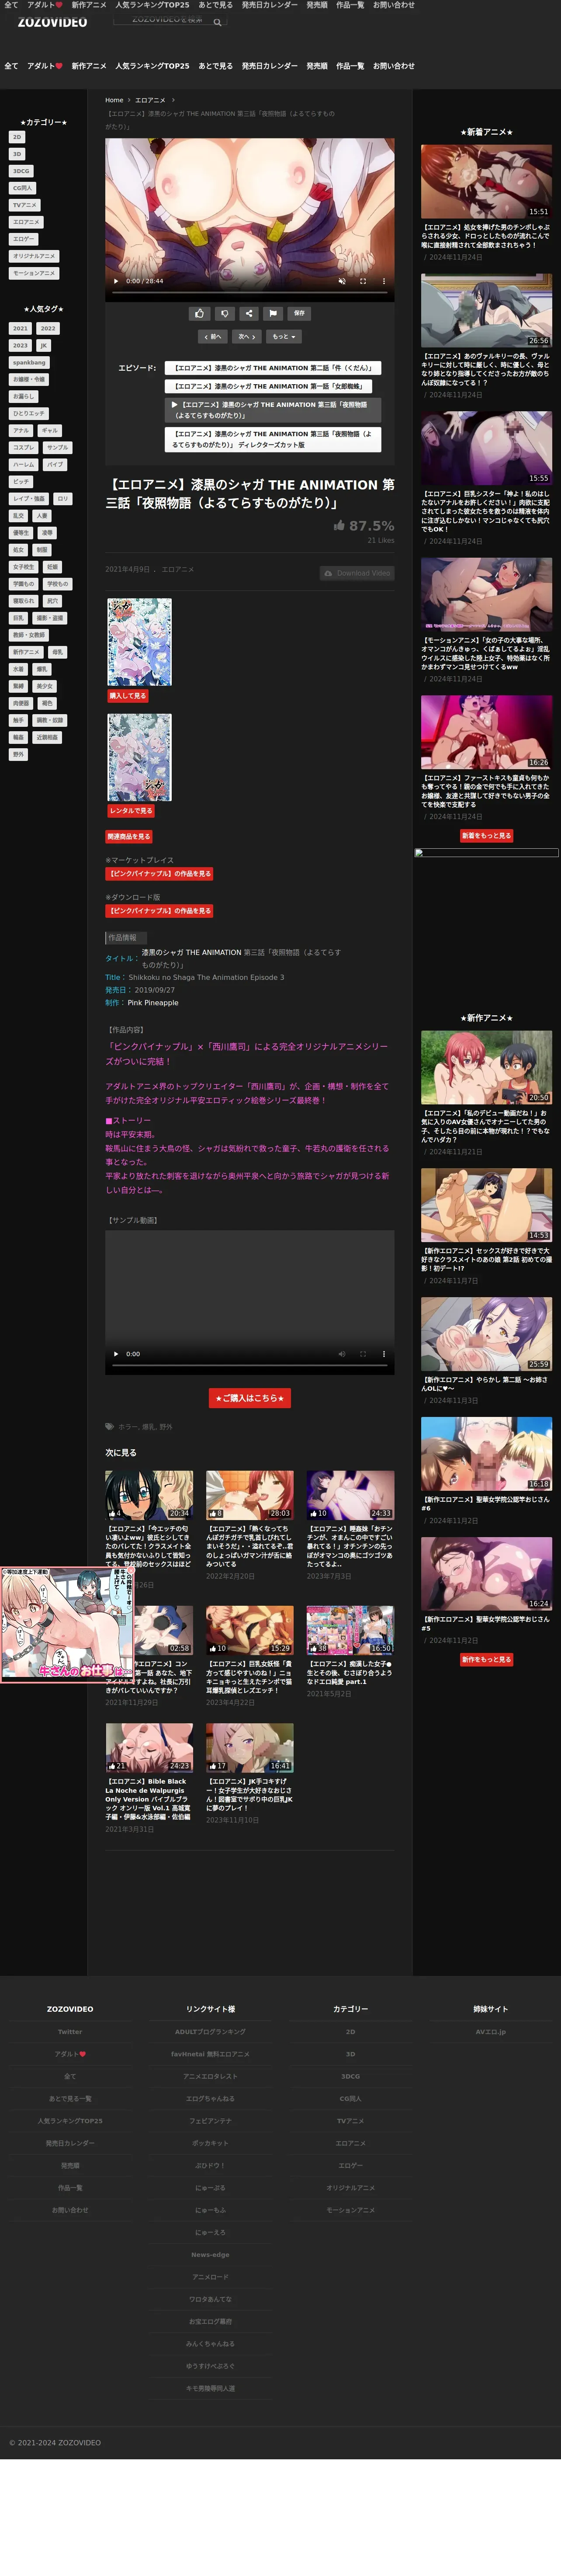Select the 3DCG category in sidebar
This screenshot has height=2576, width=561.
[21, 171]
